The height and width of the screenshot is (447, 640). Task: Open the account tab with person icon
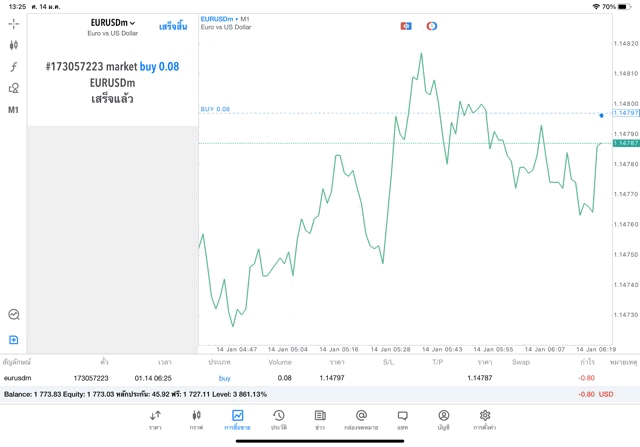(x=444, y=420)
